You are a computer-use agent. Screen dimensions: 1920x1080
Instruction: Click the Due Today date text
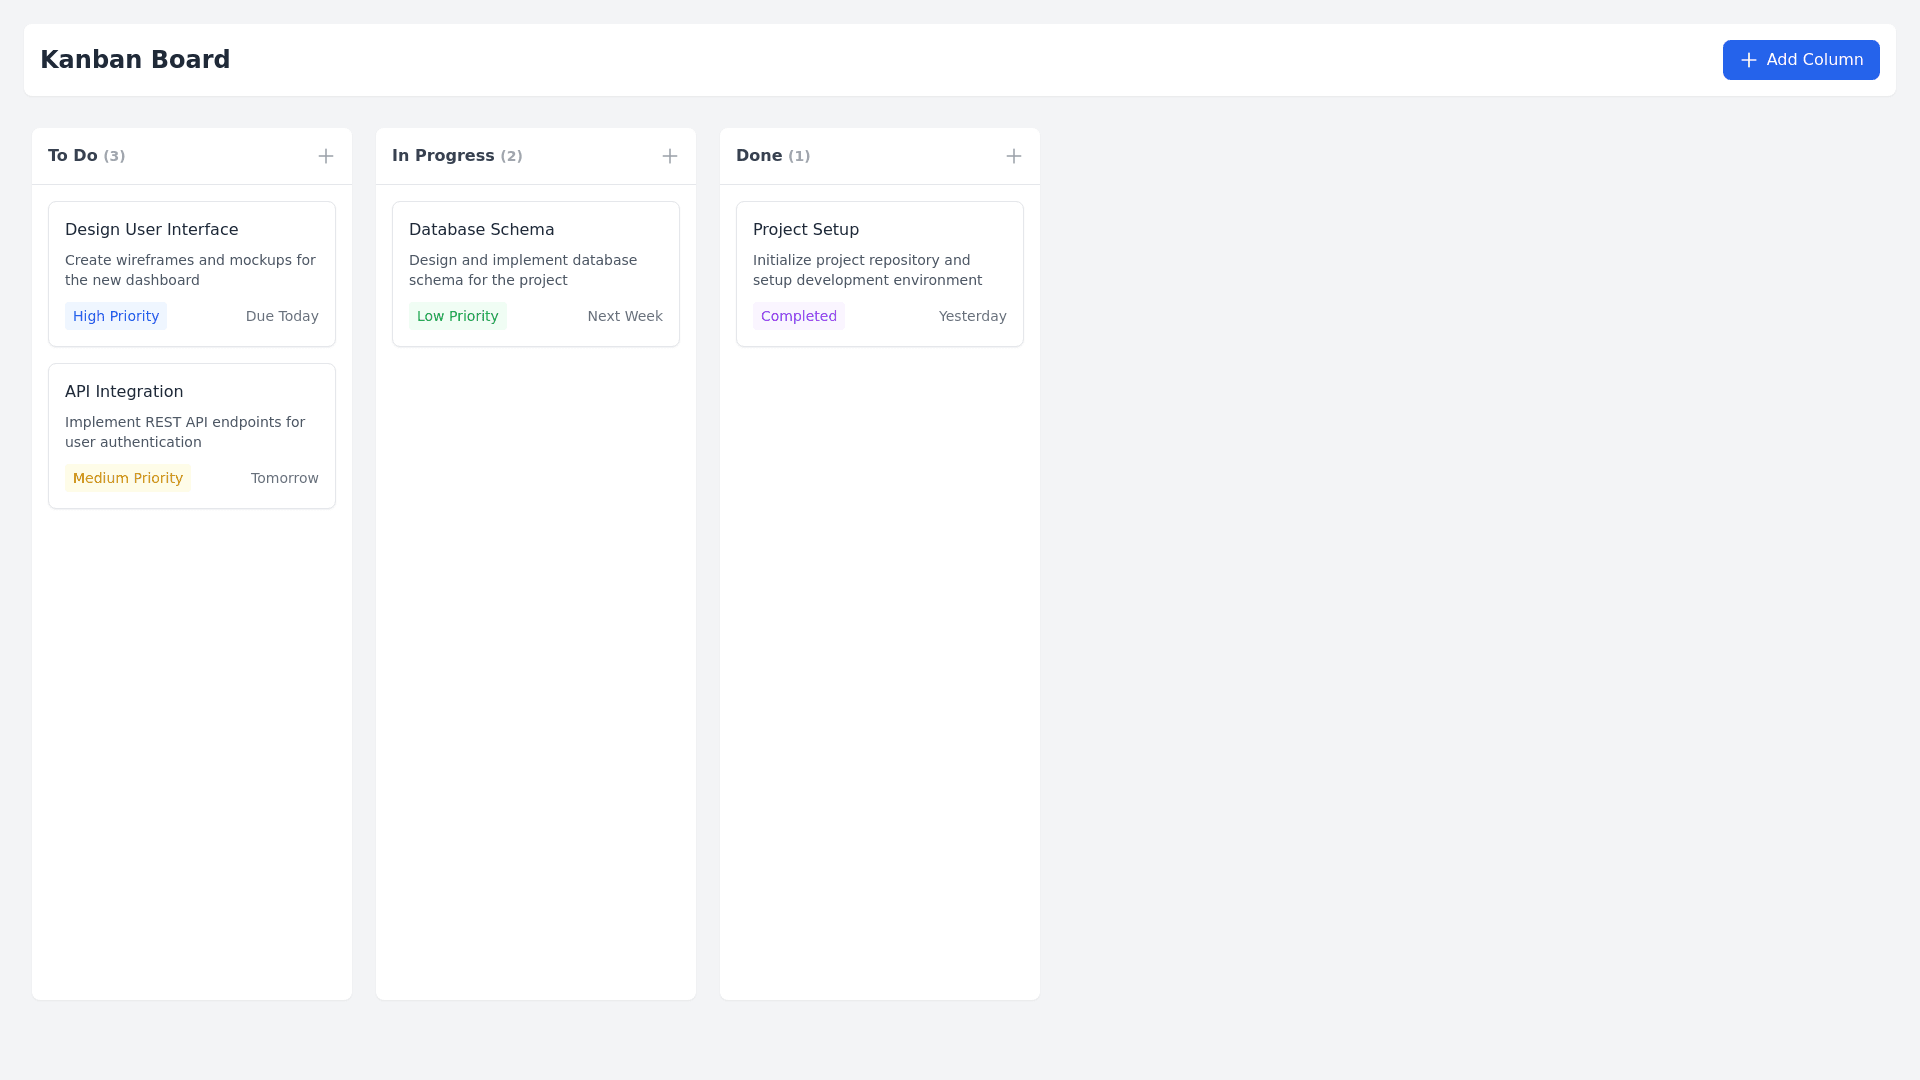(x=282, y=316)
